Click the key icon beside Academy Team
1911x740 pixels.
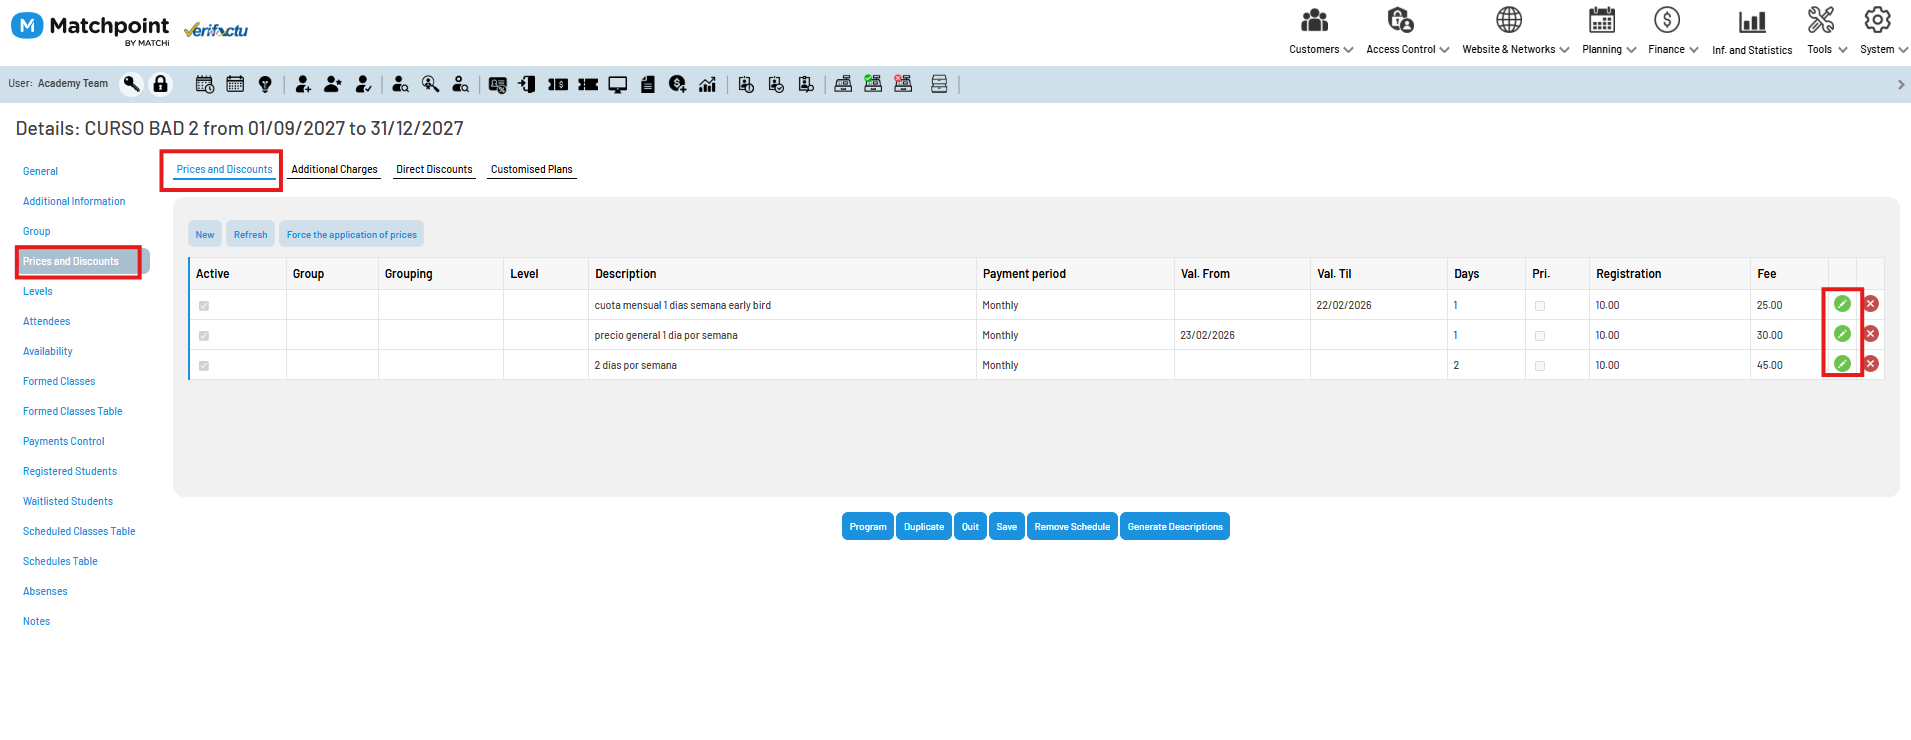click(131, 84)
